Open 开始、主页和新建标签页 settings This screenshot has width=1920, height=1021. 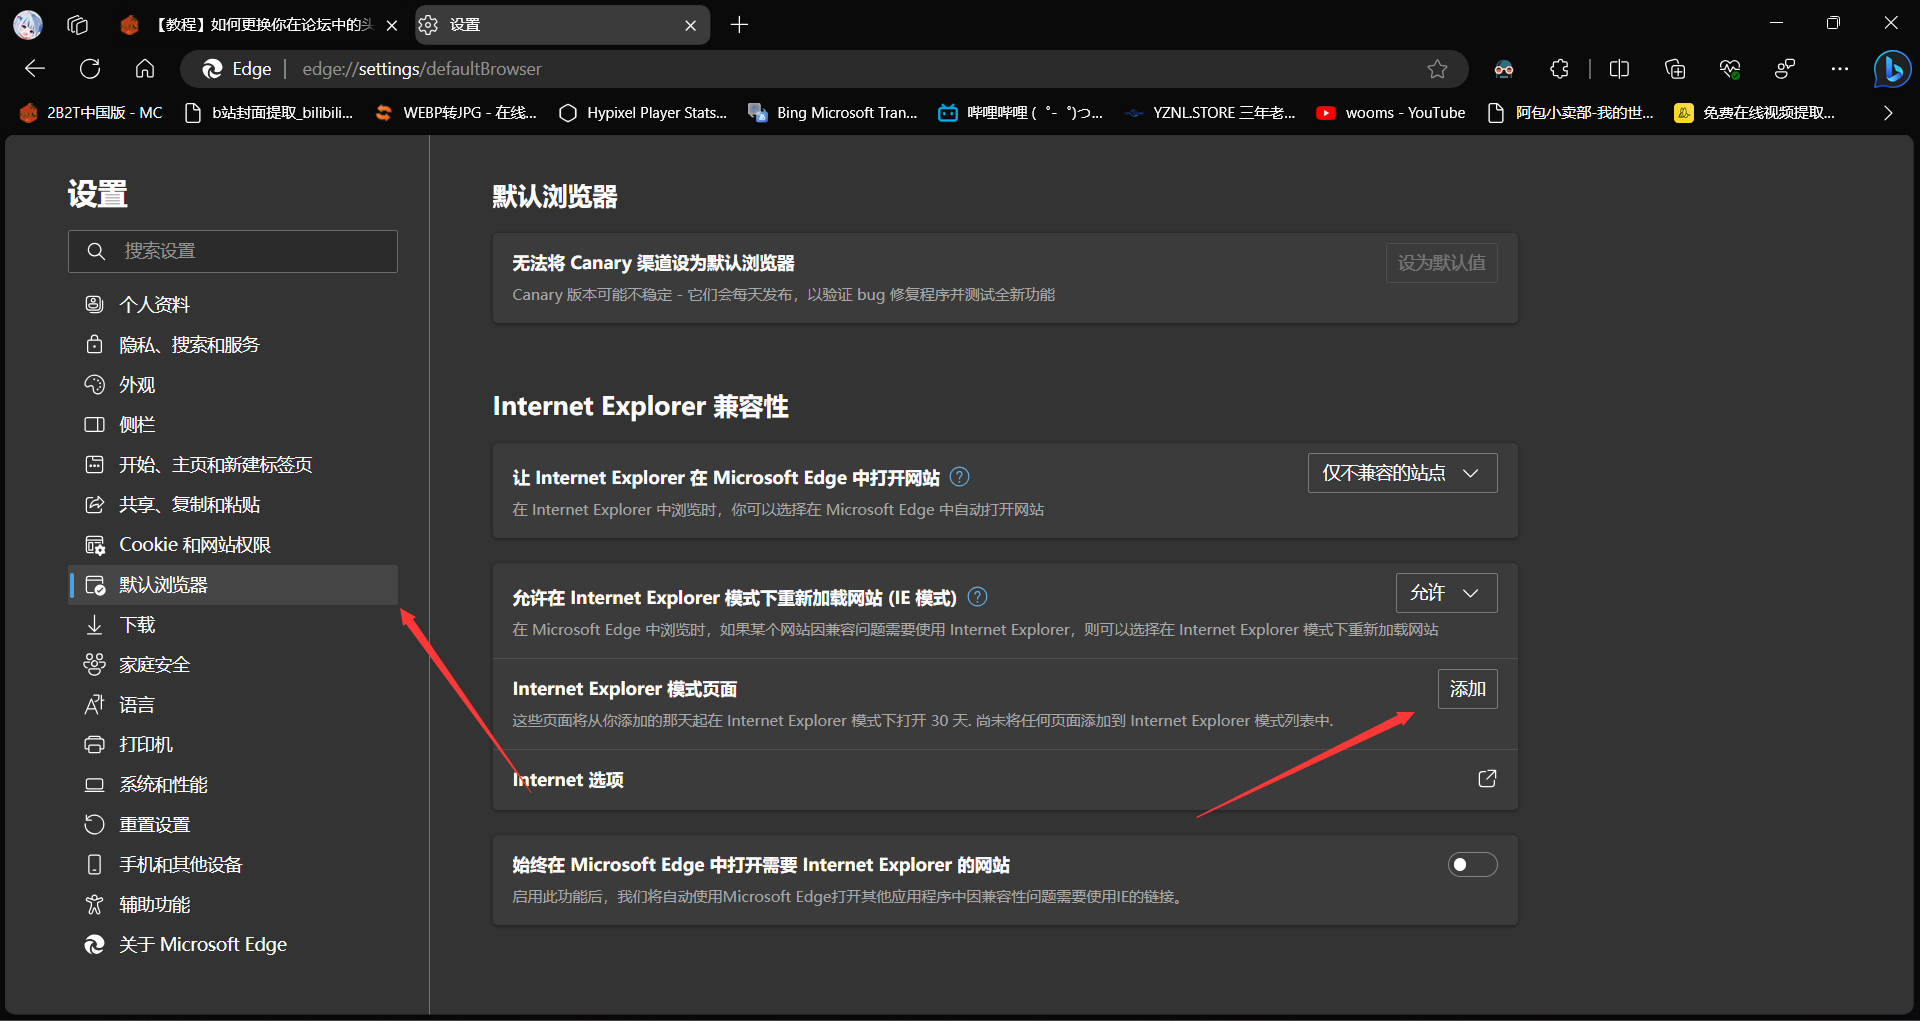(x=233, y=465)
